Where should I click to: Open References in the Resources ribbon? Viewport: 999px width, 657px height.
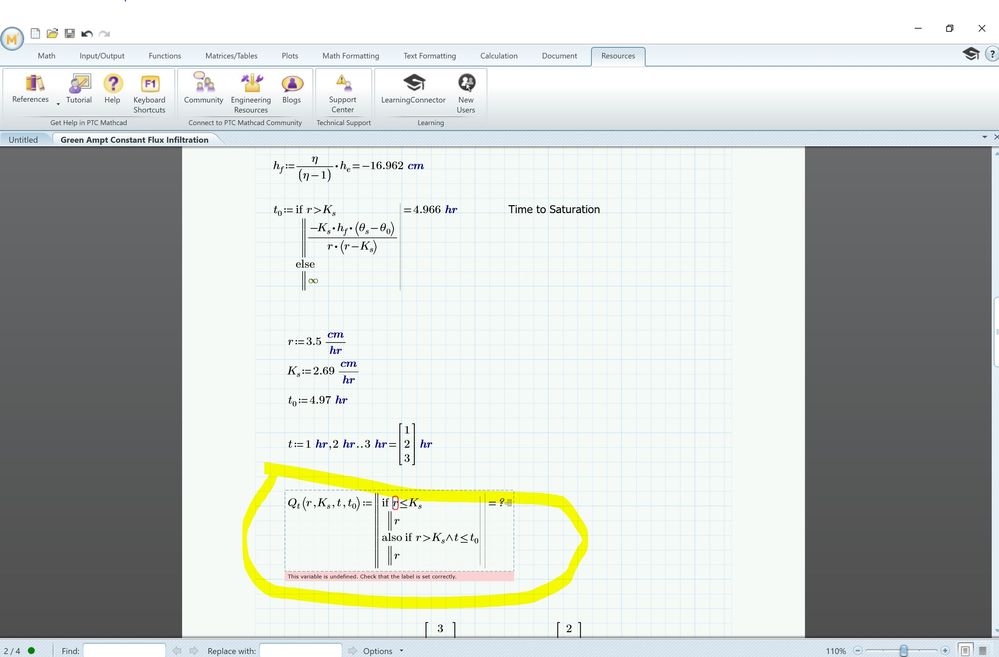[x=30, y=89]
